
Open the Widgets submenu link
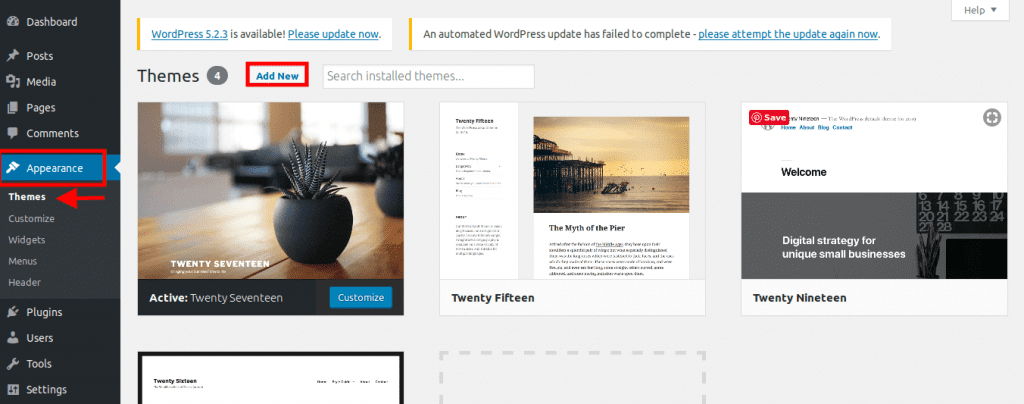click(x=27, y=240)
